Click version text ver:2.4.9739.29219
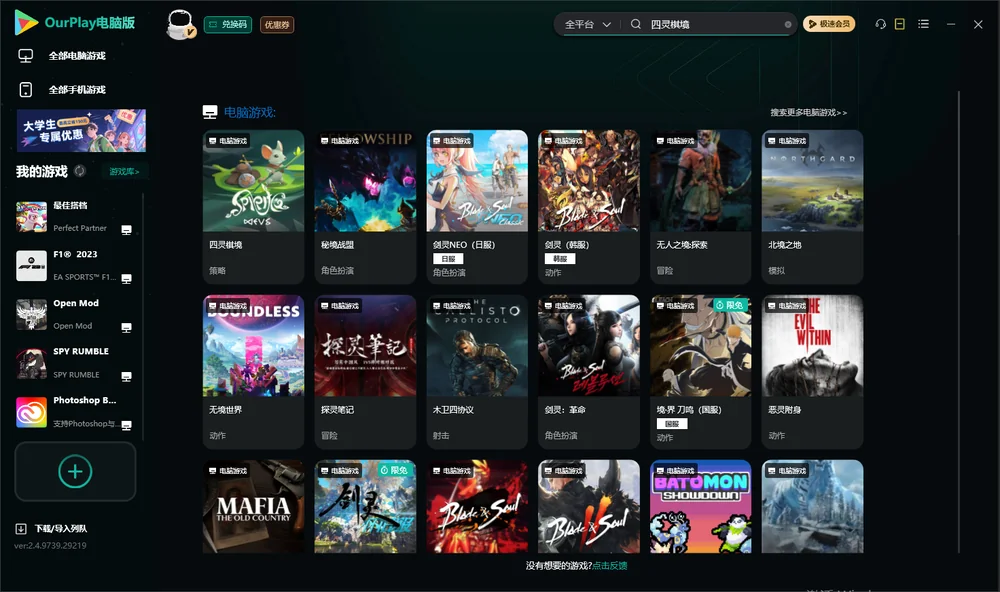Viewport: 1000px width, 592px height. point(50,545)
